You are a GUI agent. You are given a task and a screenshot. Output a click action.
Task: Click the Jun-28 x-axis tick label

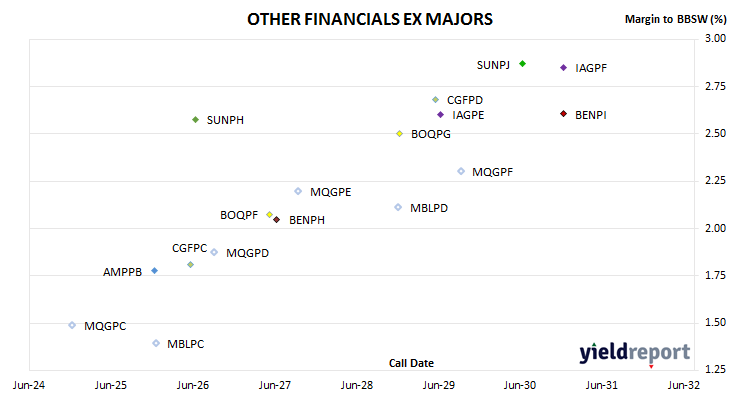tap(357, 385)
